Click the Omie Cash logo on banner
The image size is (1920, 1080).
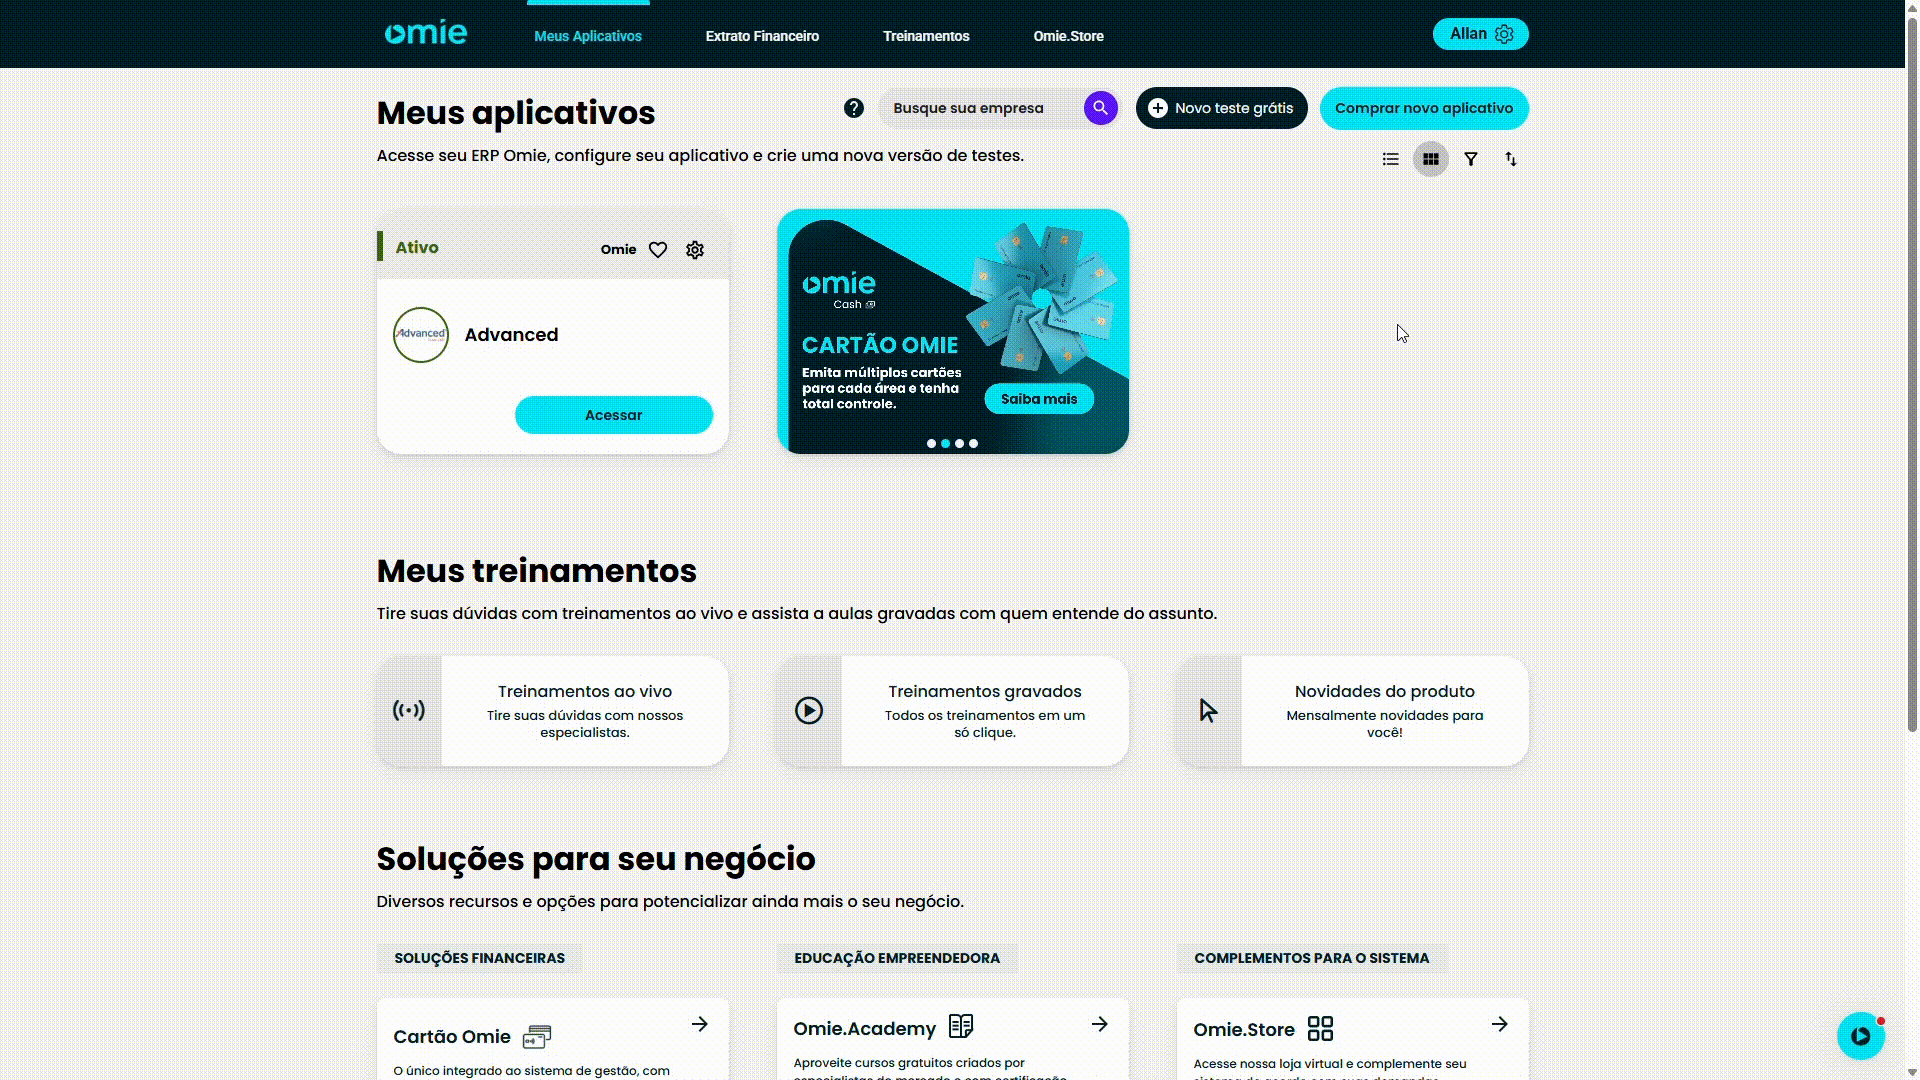click(839, 291)
